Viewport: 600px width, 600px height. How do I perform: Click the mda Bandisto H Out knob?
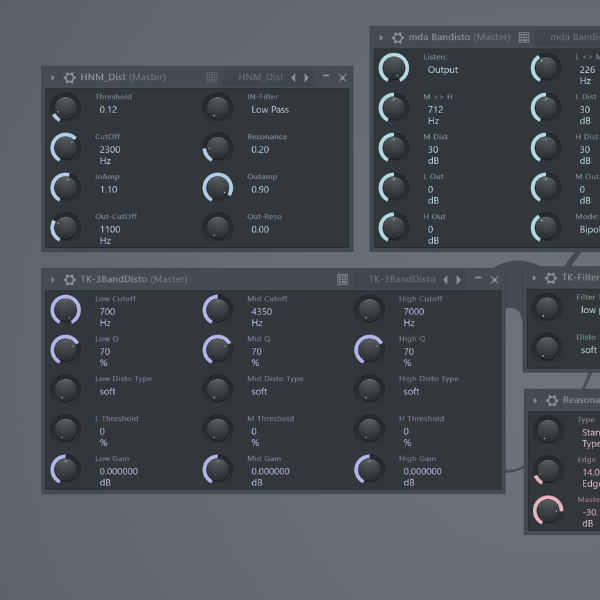click(394, 228)
